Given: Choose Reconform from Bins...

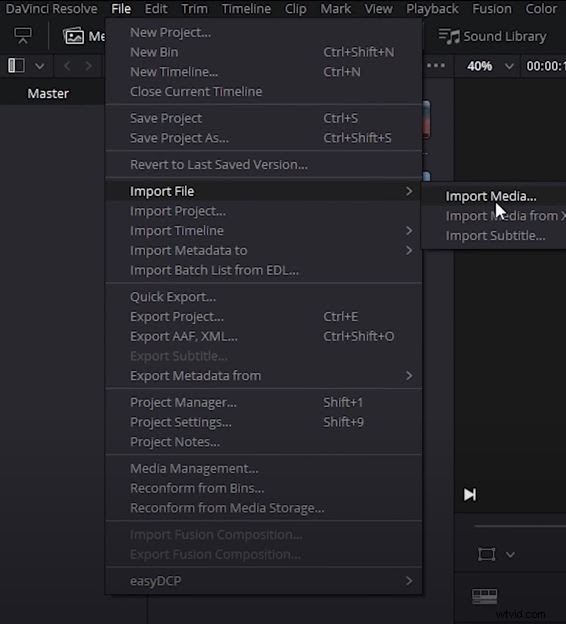Looking at the screenshot, I should click(x=263, y=488).
